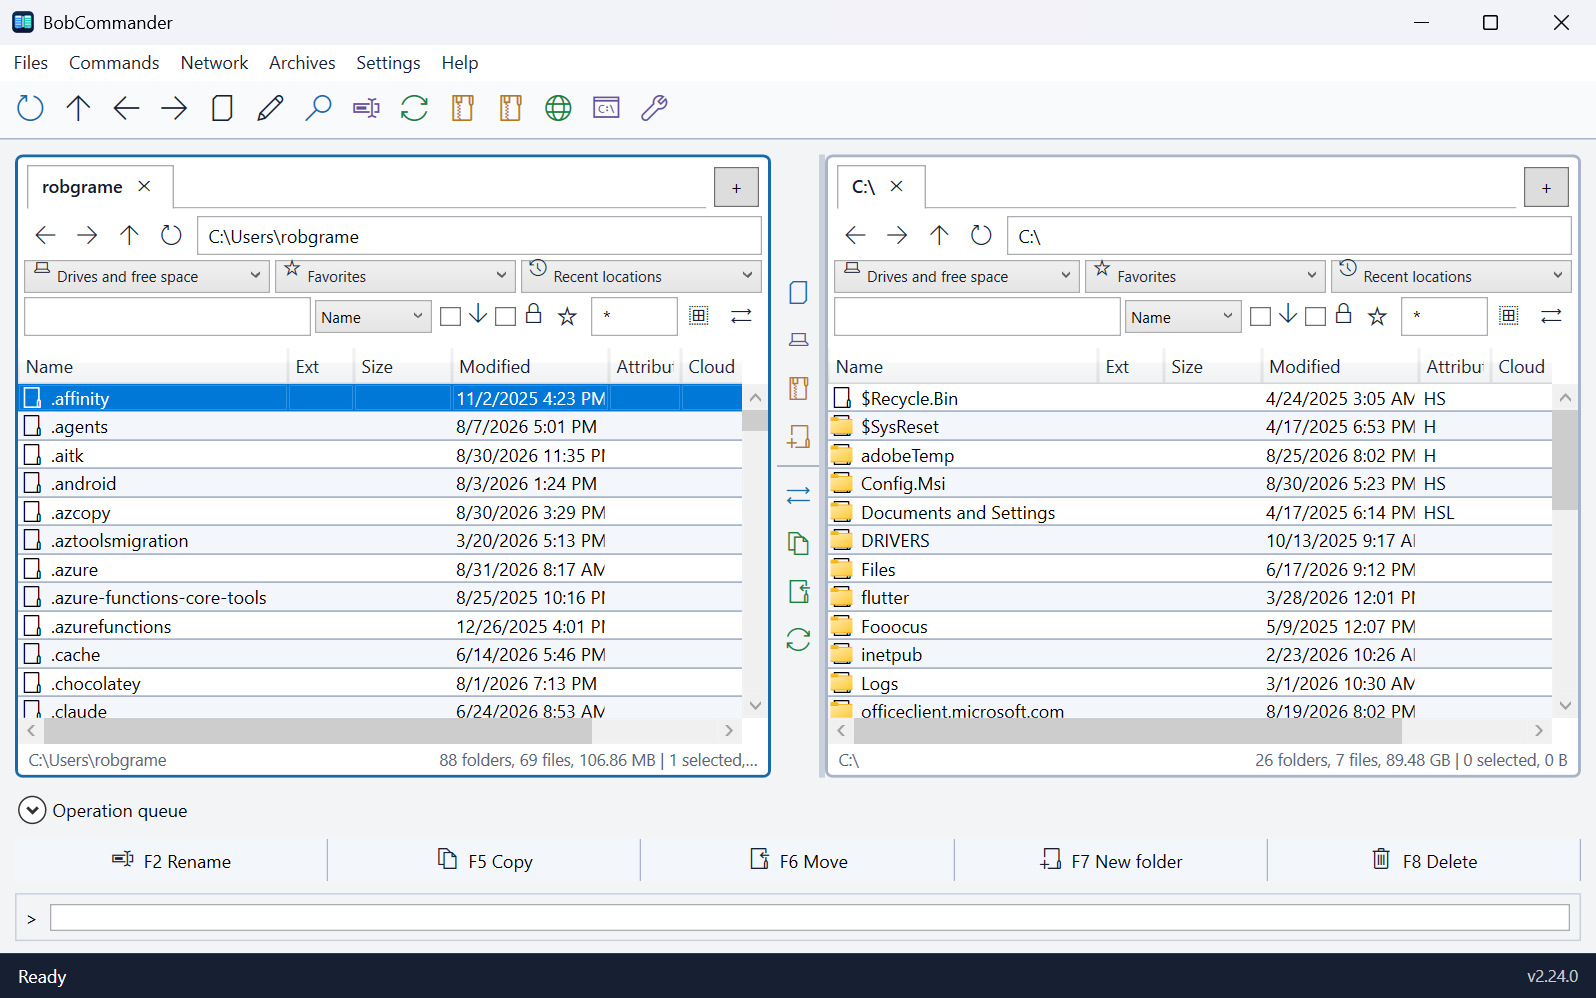Check the box next to .agents
The height and width of the screenshot is (998, 1596).
coord(32,427)
